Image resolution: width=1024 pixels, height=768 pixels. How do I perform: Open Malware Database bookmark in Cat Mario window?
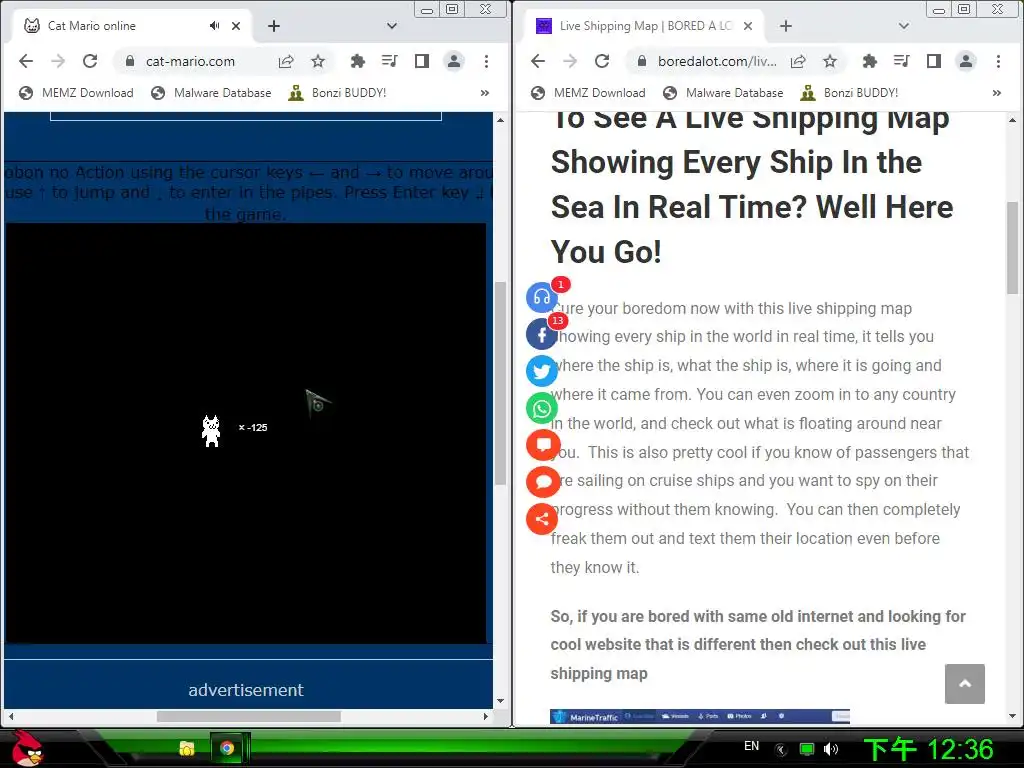(211, 93)
